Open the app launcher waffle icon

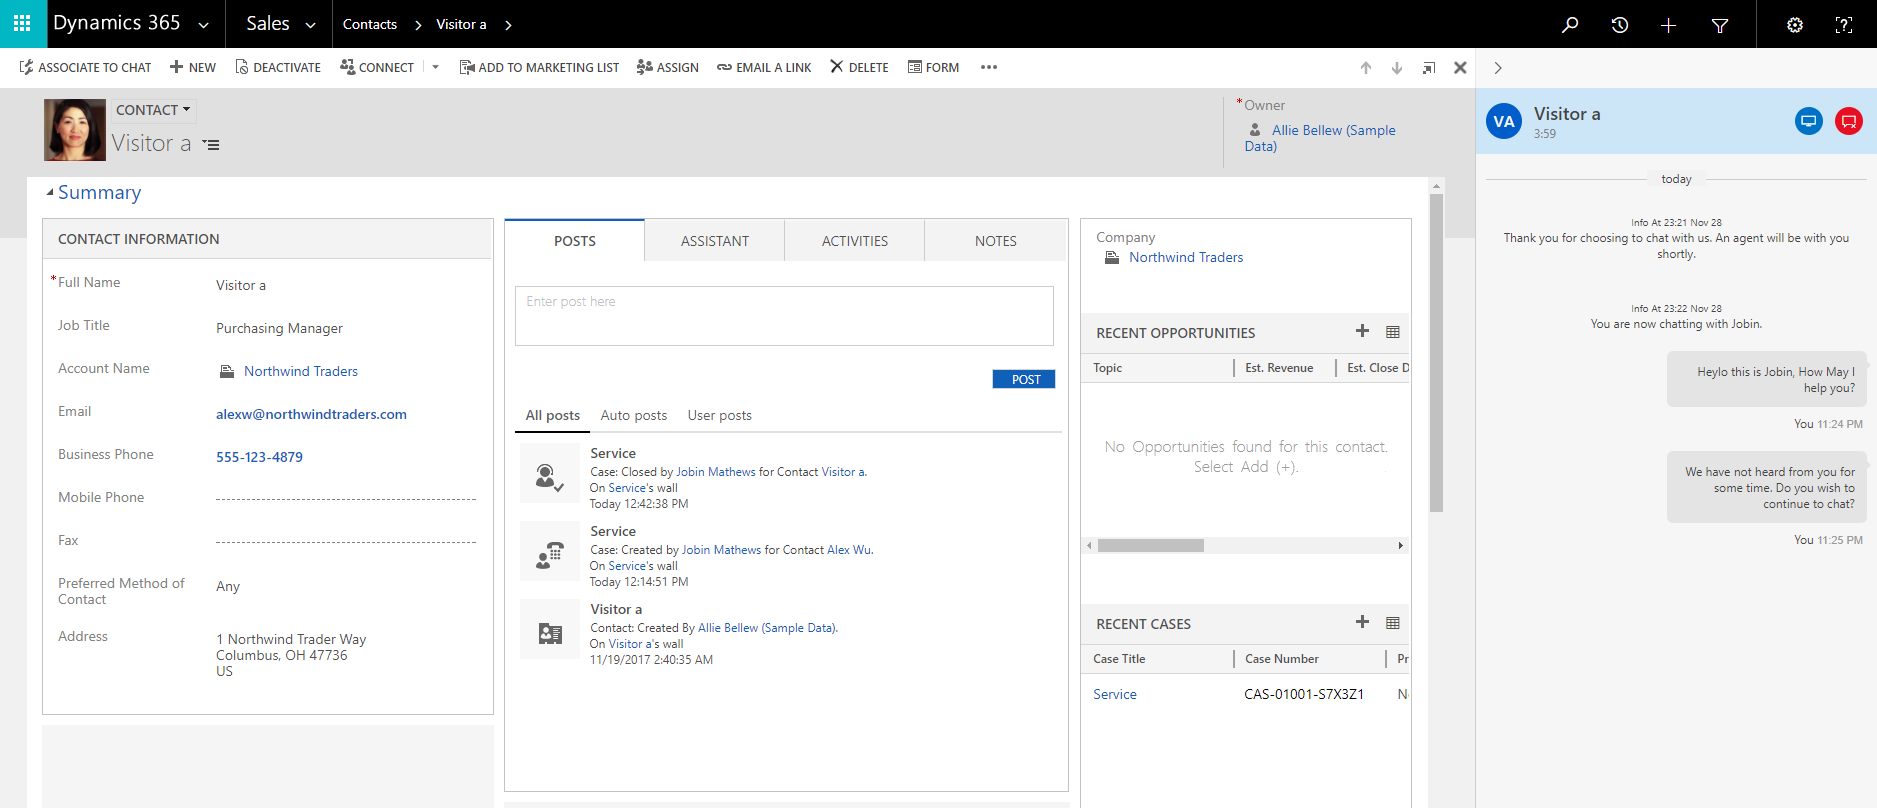pos(22,23)
